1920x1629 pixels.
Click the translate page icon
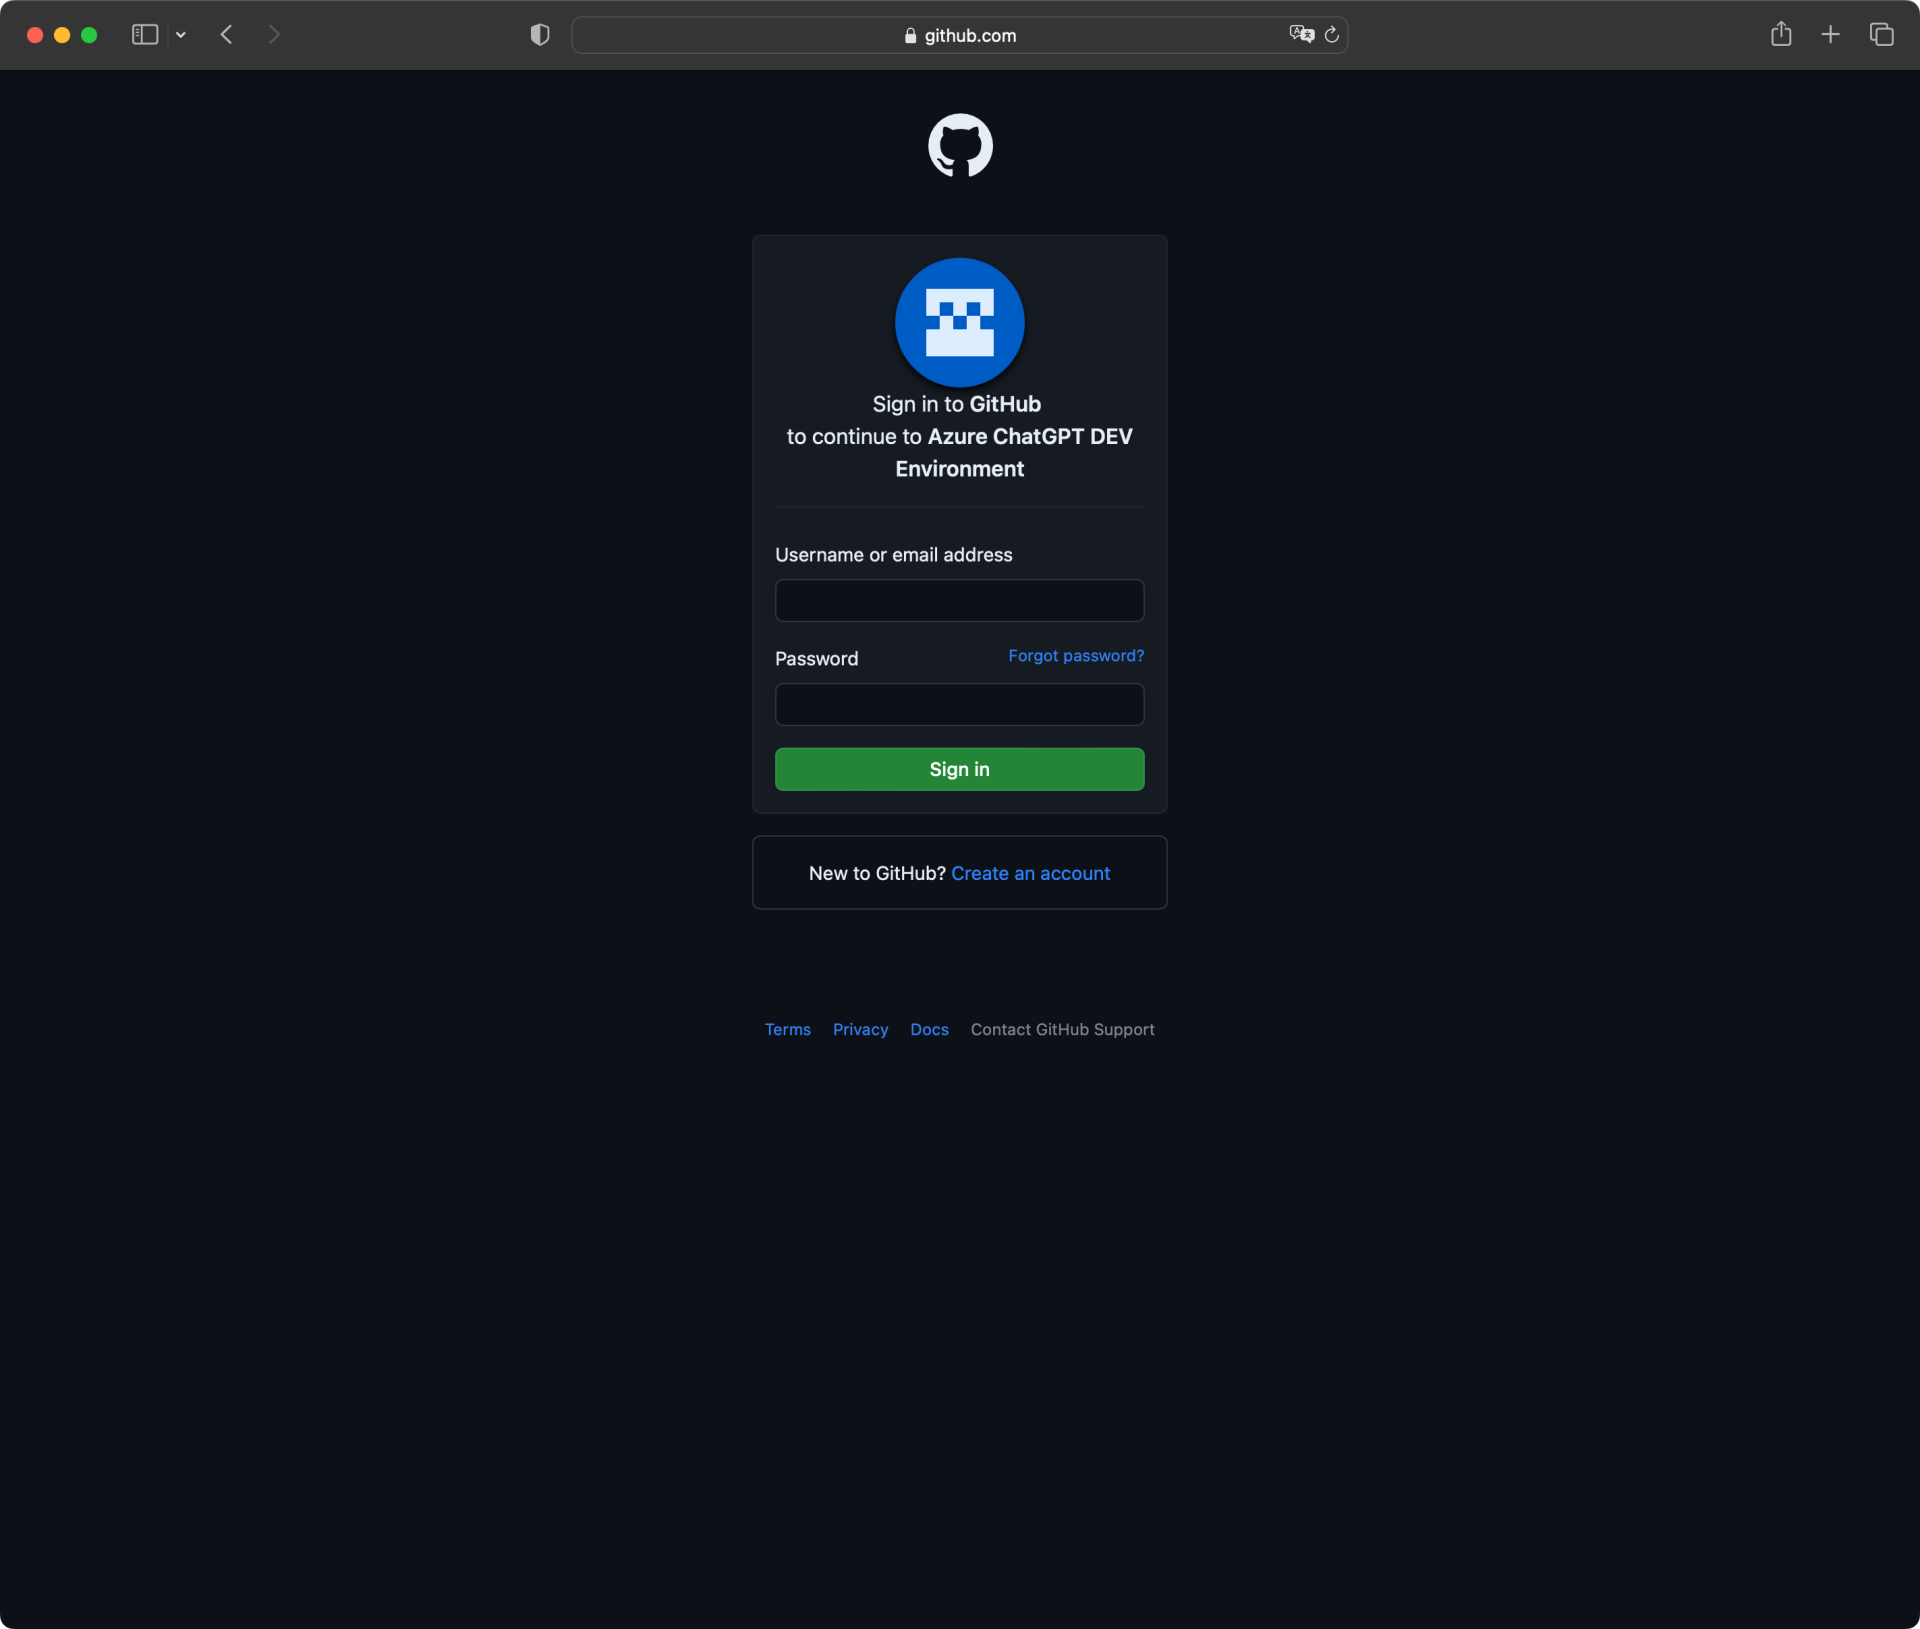coord(1301,35)
